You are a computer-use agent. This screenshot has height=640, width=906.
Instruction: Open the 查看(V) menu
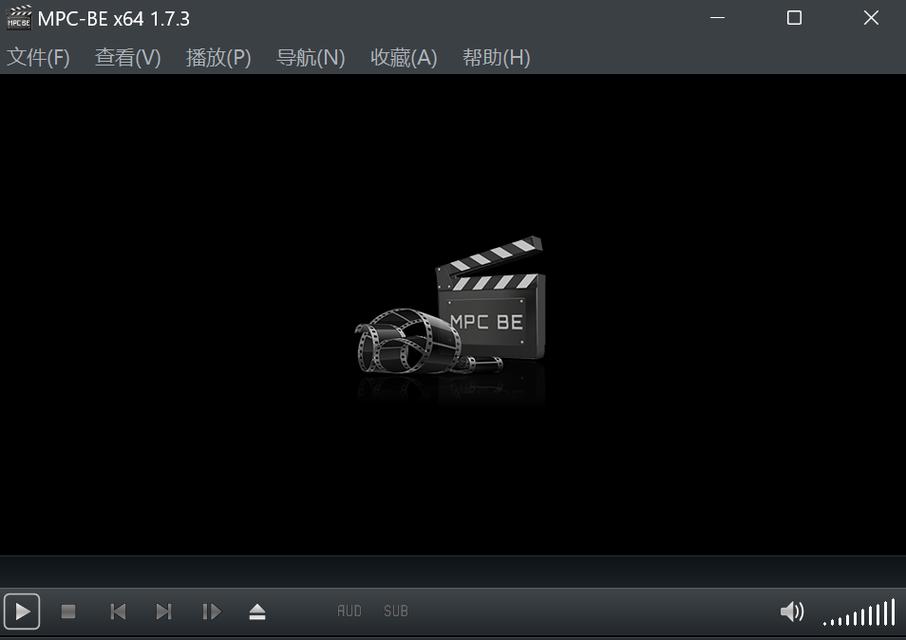point(128,58)
